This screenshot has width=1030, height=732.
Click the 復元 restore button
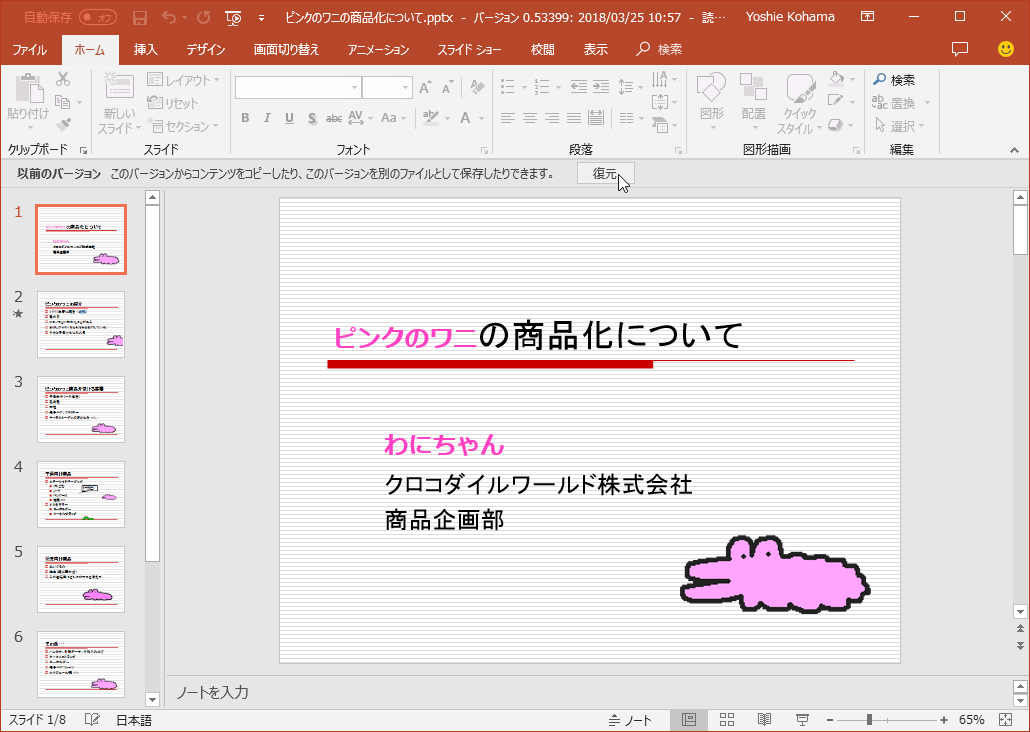[605, 174]
